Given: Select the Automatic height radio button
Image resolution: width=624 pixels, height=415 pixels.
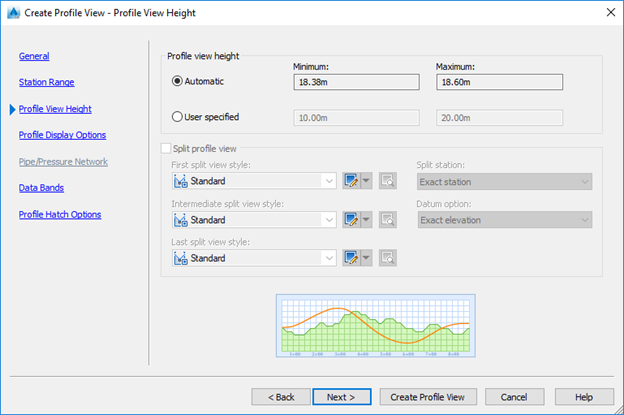Looking at the screenshot, I should [x=178, y=81].
